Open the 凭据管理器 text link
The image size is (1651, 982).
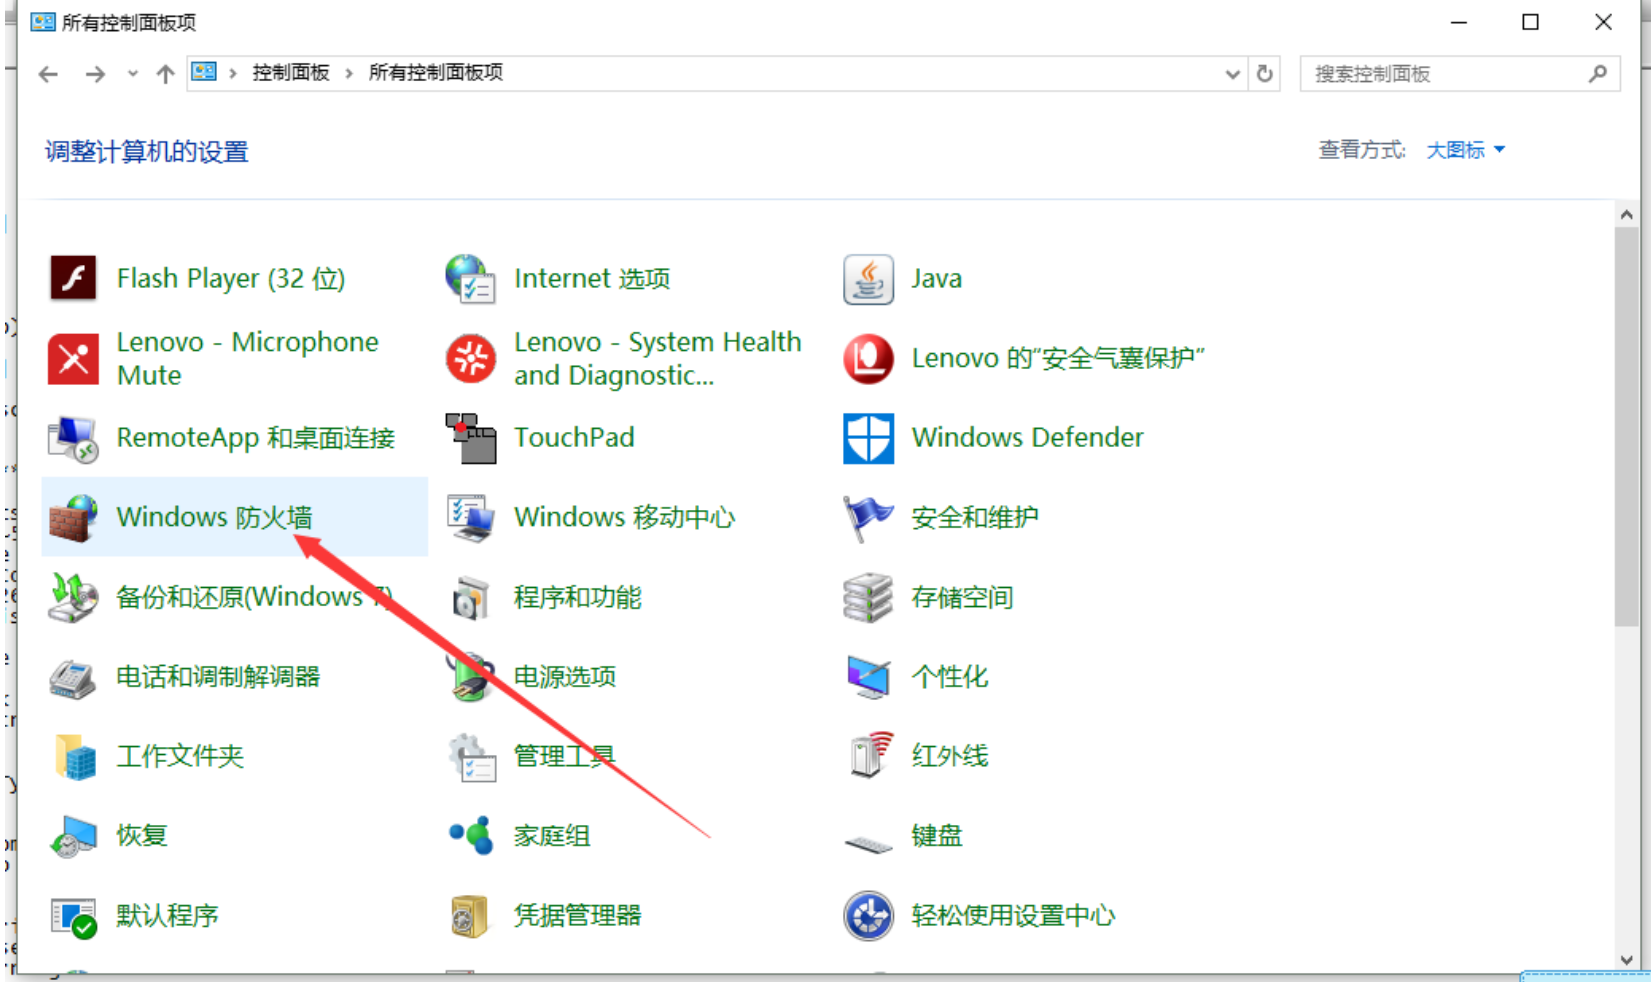point(577,916)
